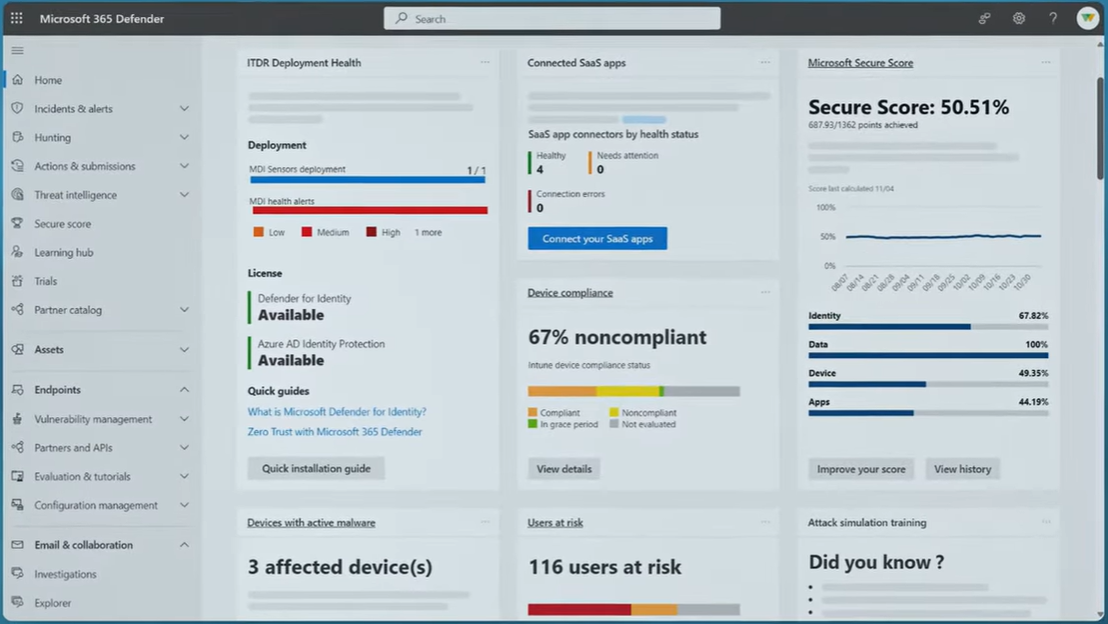Expand Incidents & alerts chevron
The height and width of the screenshot is (624, 1108).
click(x=184, y=109)
